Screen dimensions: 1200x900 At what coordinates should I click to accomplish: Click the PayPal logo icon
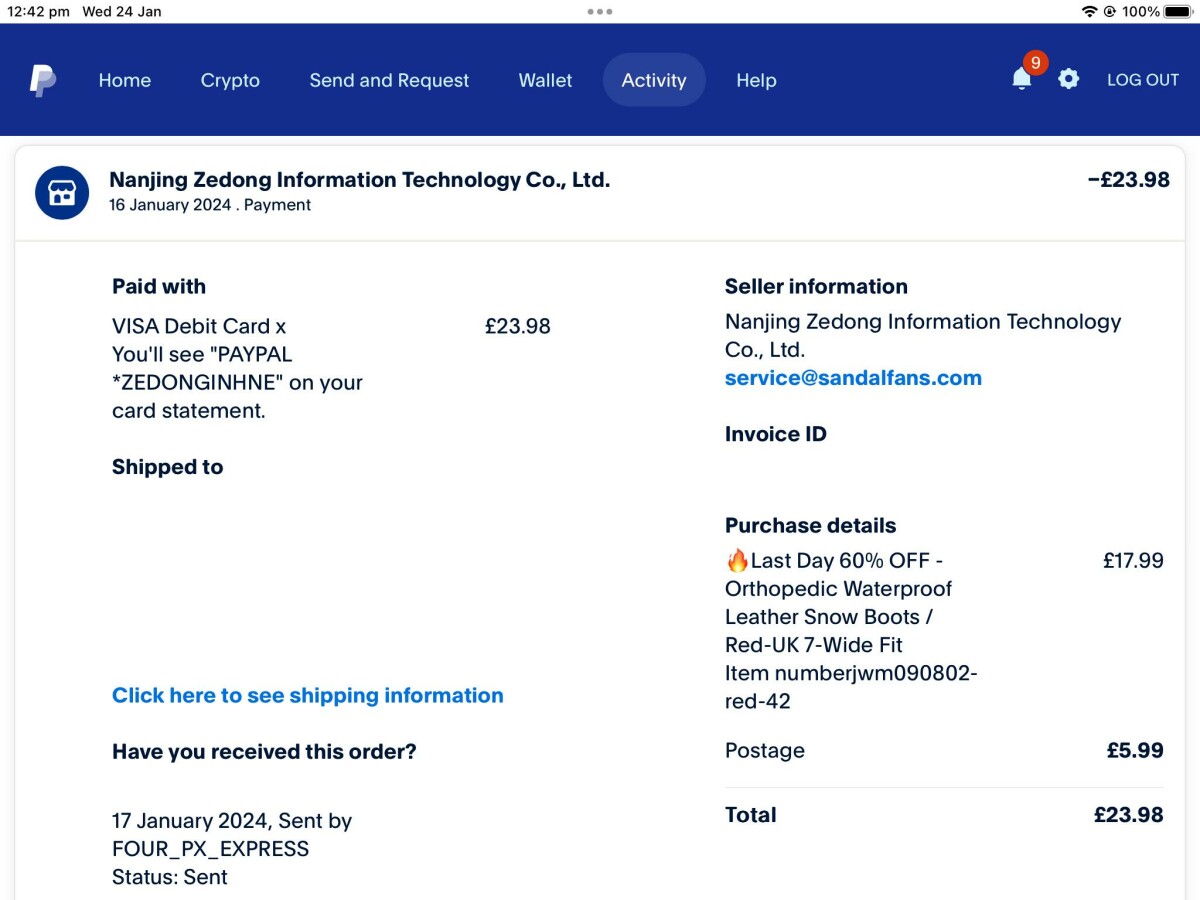pyautogui.click(x=42, y=80)
